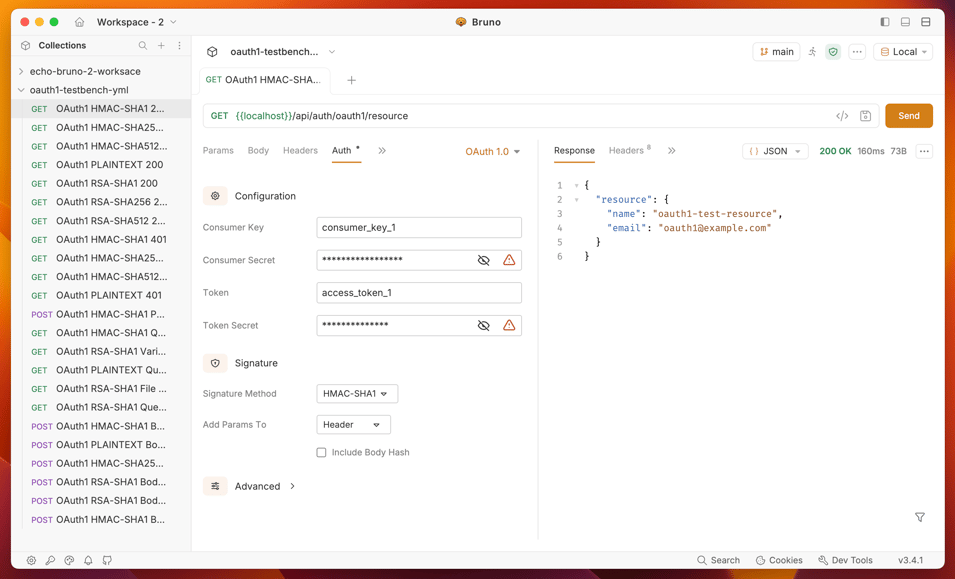The image size is (955, 579).
Task: Click the key icon in the status bar
Action: pyautogui.click(x=50, y=560)
